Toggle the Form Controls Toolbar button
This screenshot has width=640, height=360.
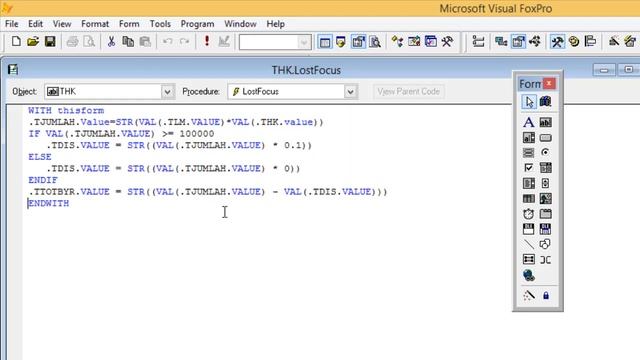pyautogui.click(x=557, y=41)
